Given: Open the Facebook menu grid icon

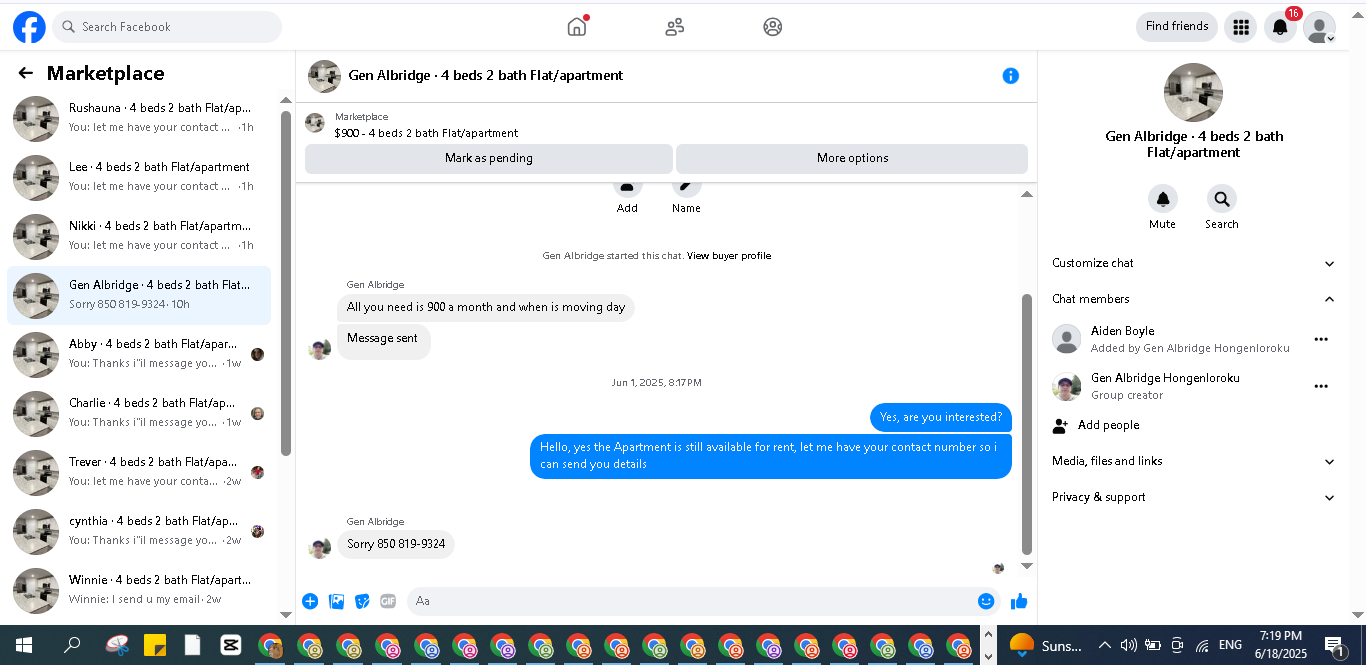Looking at the screenshot, I should point(1241,27).
